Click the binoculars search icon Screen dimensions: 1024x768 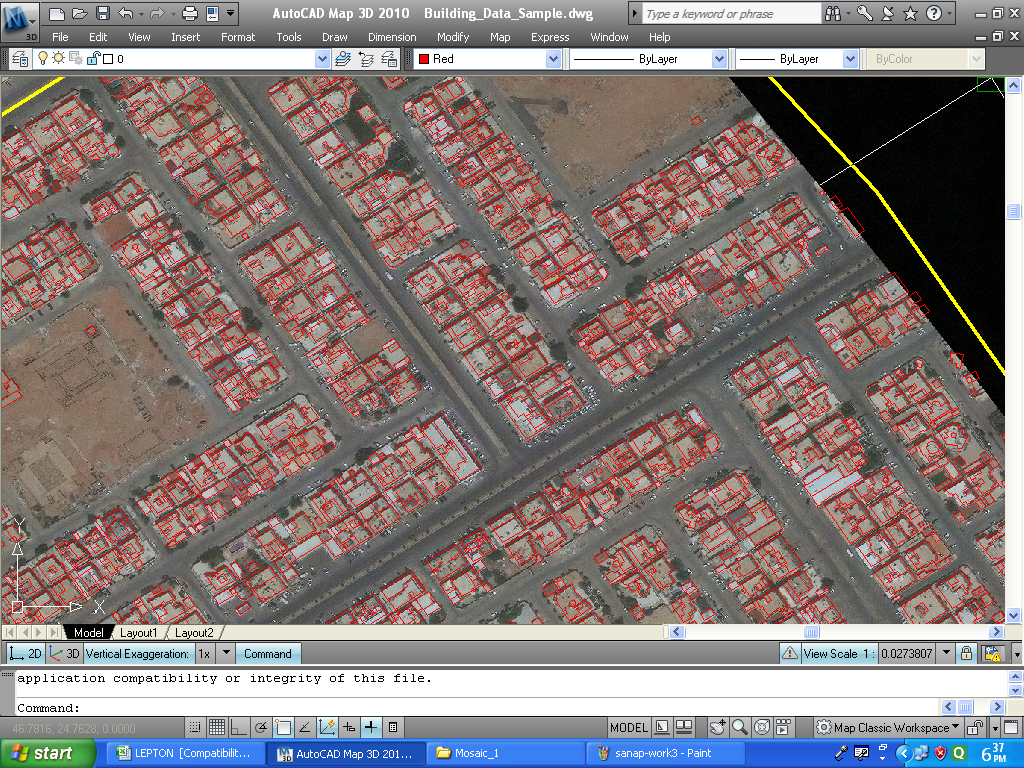(833, 13)
